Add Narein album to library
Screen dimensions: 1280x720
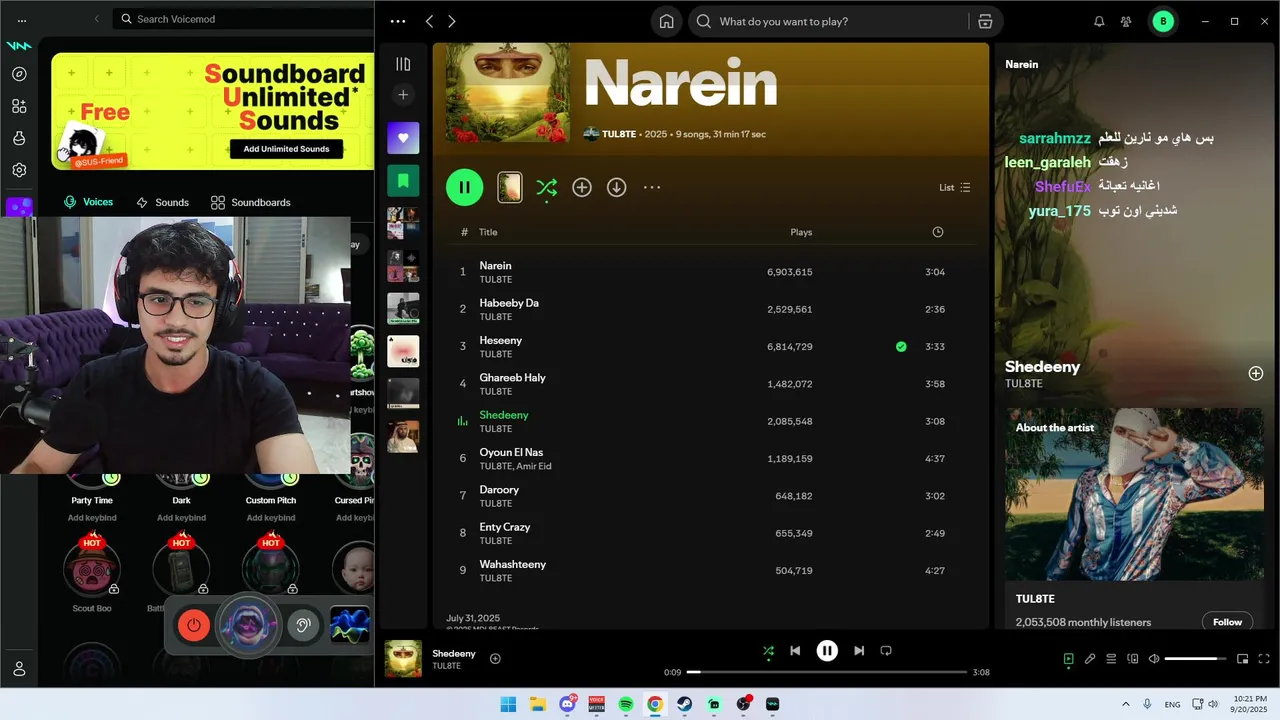[582, 187]
